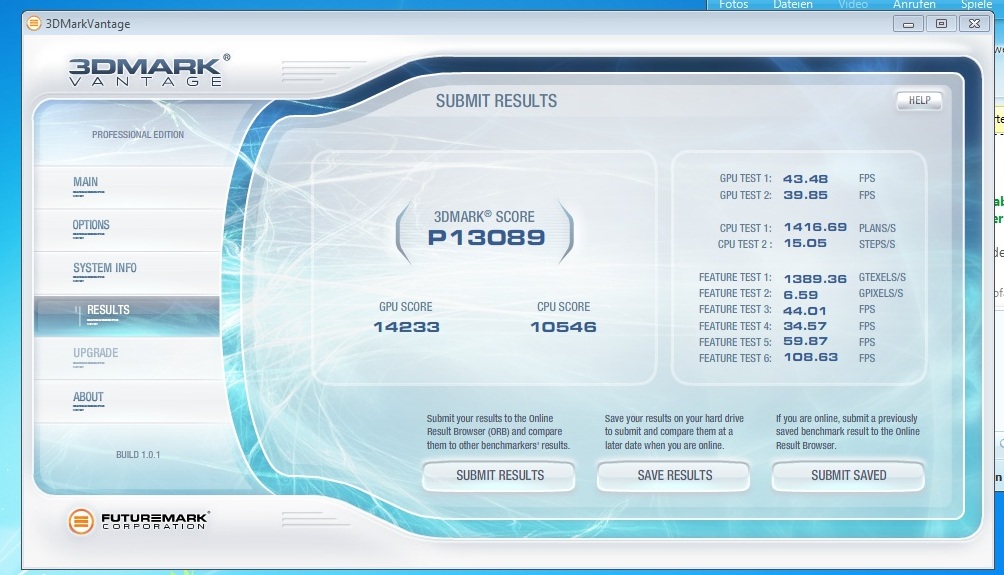Click the Online Result Browser description text
The height and width of the screenshot is (575, 1004).
click(498, 432)
